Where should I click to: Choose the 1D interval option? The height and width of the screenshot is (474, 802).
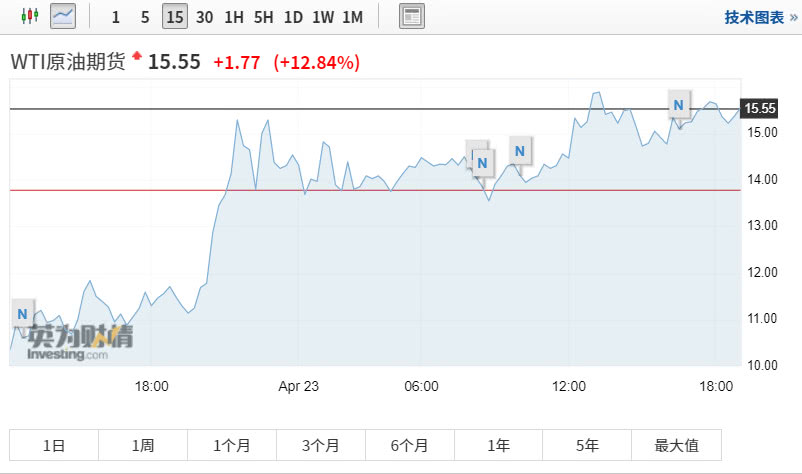coord(293,17)
